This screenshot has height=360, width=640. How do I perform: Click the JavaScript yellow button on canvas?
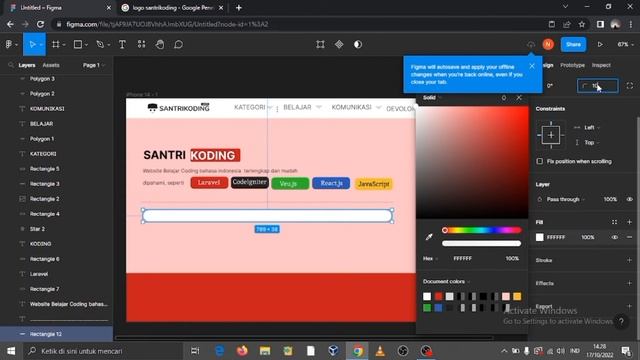[373, 184]
